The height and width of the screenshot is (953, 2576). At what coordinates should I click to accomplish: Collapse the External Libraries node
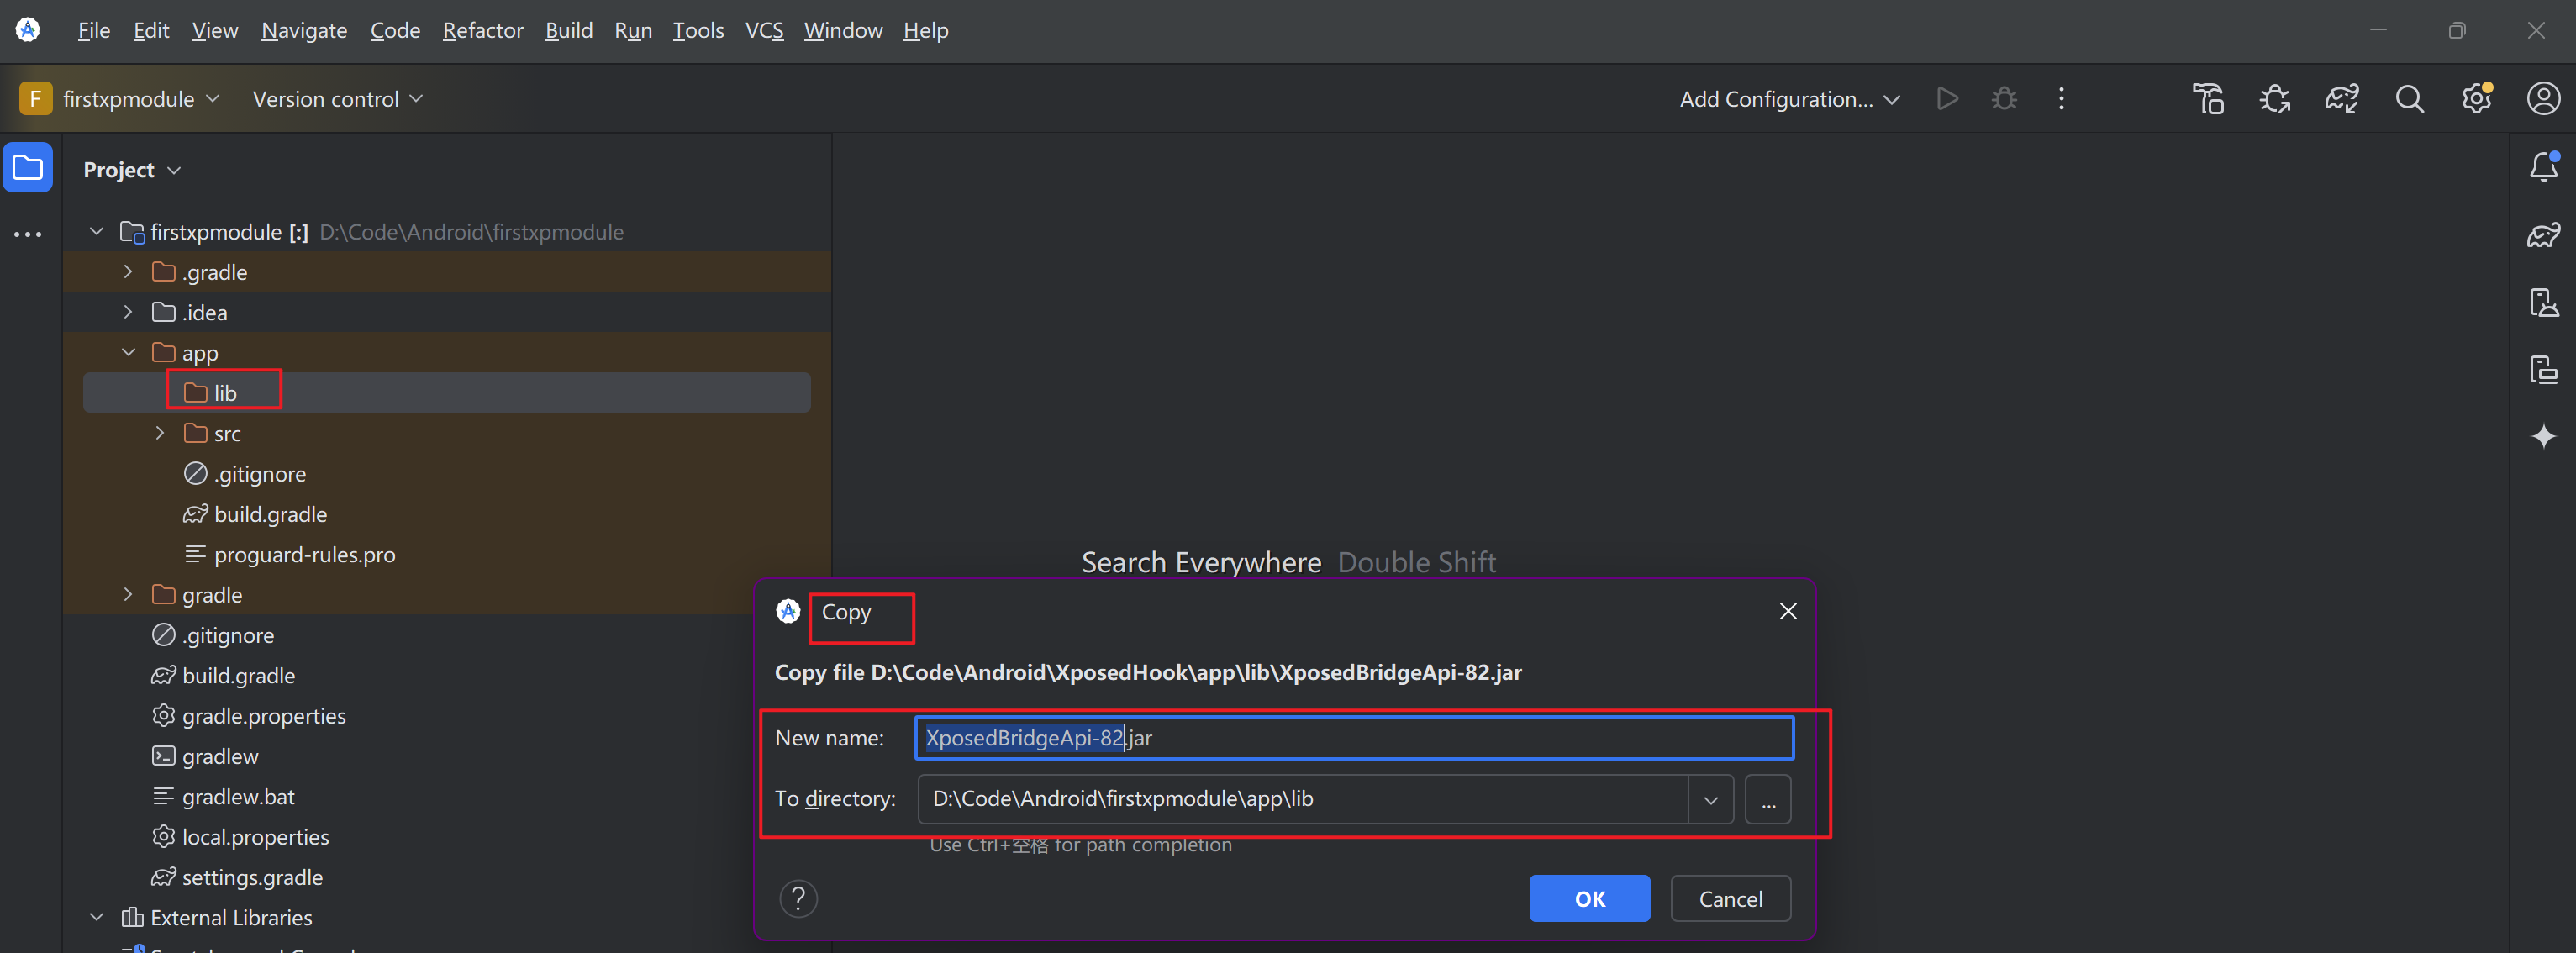[x=96, y=917]
